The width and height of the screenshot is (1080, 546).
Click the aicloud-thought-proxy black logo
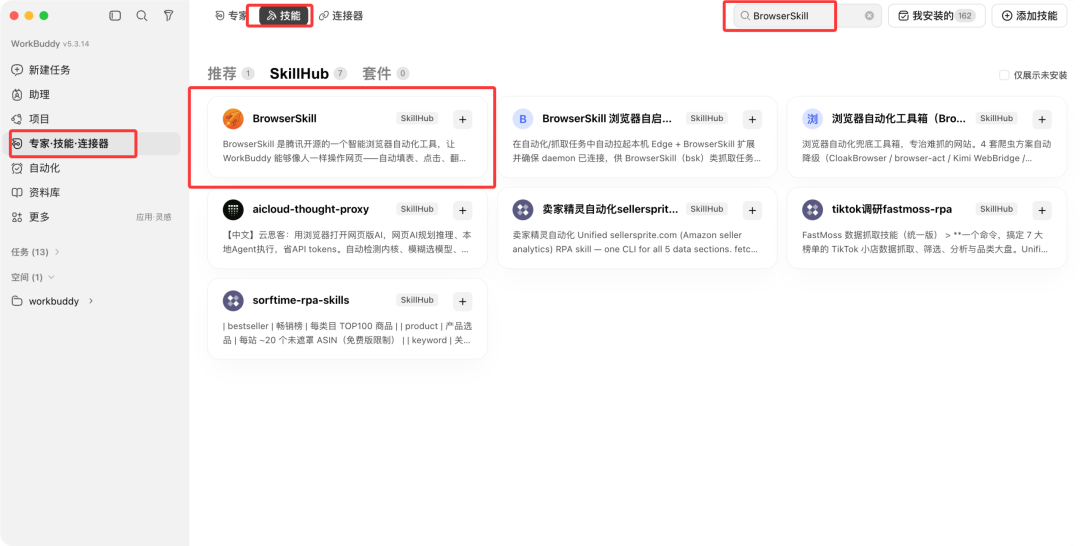pos(233,209)
